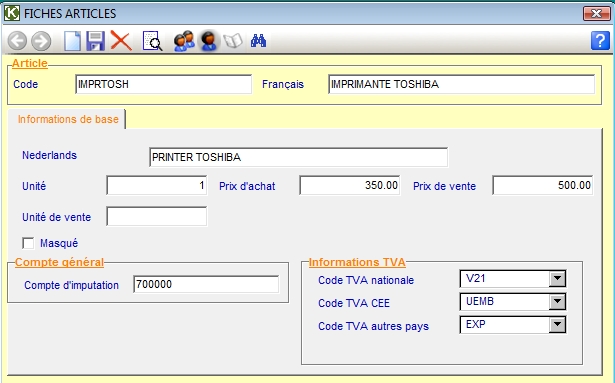Screen dimensions: 615x383
Task: Focus the empty Unité de vente field
Action: coord(156,216)
